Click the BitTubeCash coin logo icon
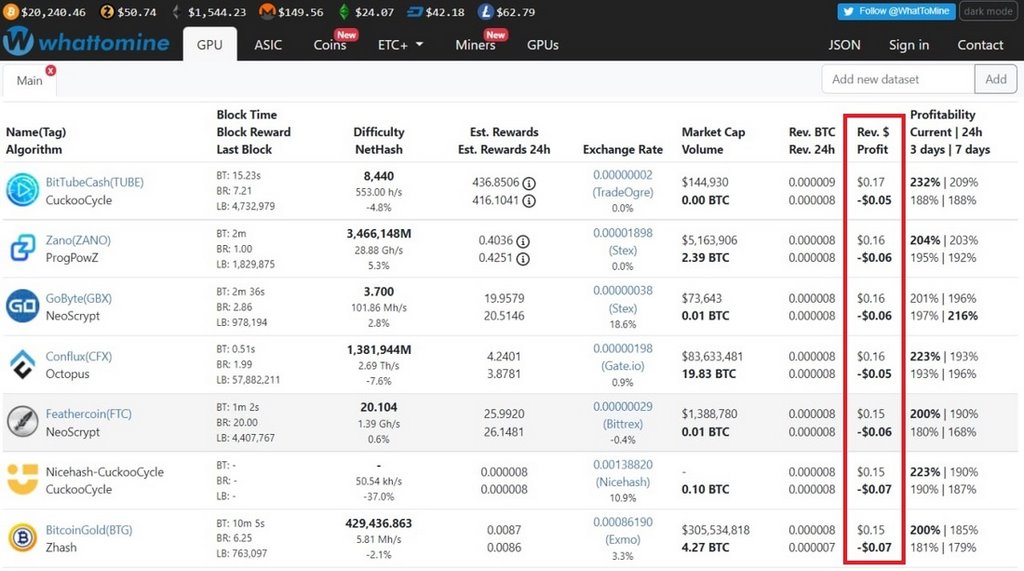Screen dimensions: 1024x571 [x=22, y=191]
